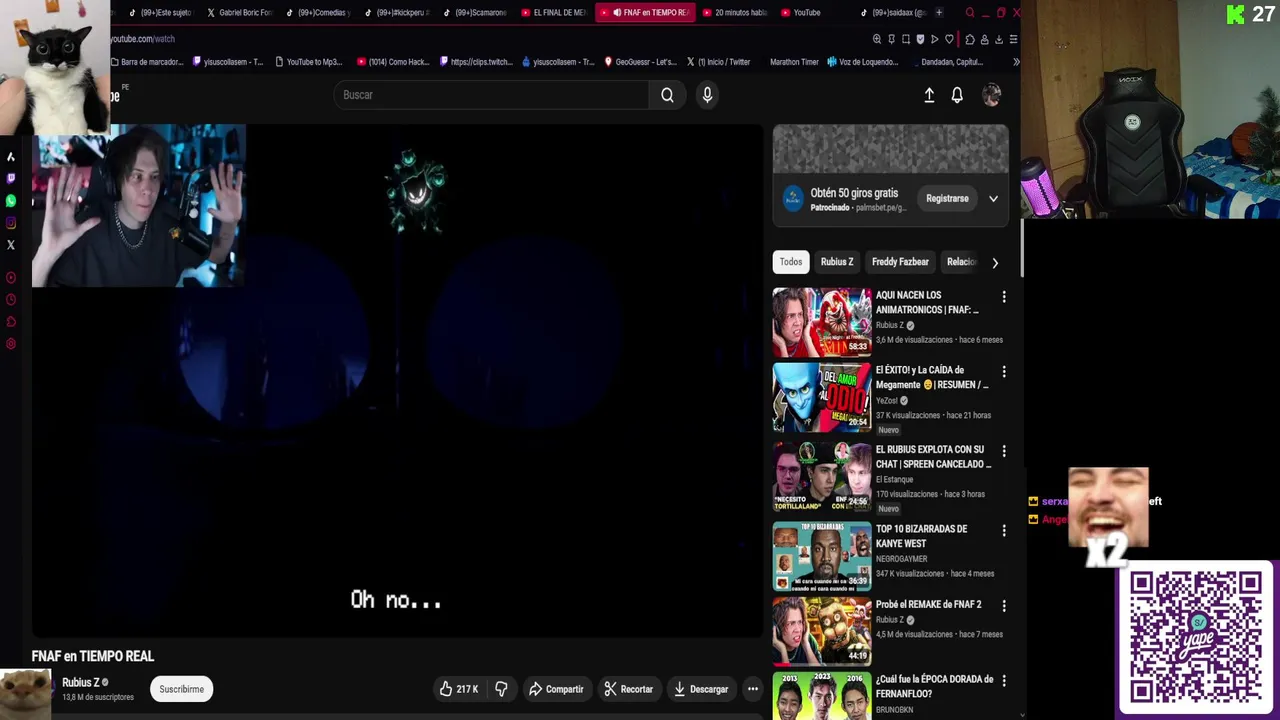The width and height of the screenshot is (1280, 720).
Task: Open the ad blocker shield icon
Action: click(x=920, y=39)
